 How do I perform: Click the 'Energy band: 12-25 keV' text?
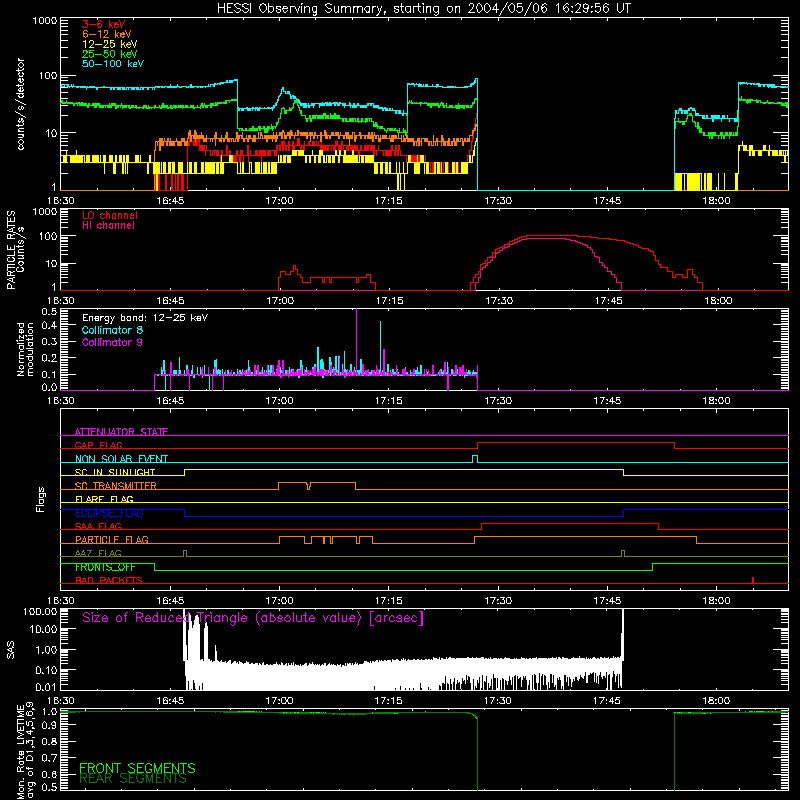coord(145,318)
